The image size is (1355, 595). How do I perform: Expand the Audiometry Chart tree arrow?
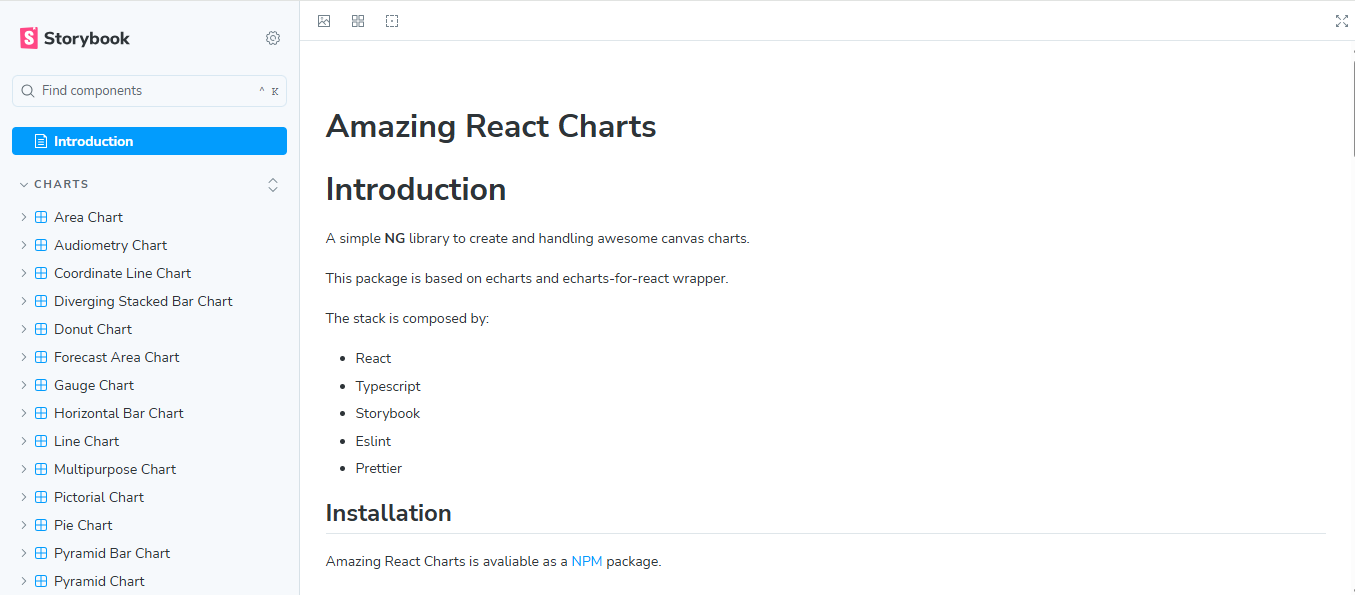[24, 245]
